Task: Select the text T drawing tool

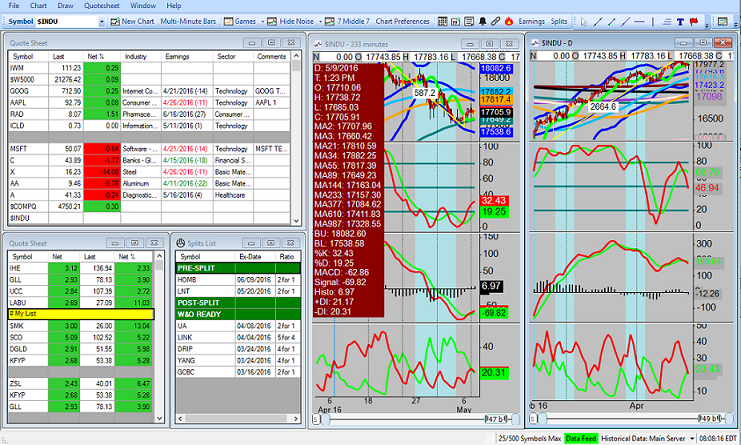Action: (680, 22)
